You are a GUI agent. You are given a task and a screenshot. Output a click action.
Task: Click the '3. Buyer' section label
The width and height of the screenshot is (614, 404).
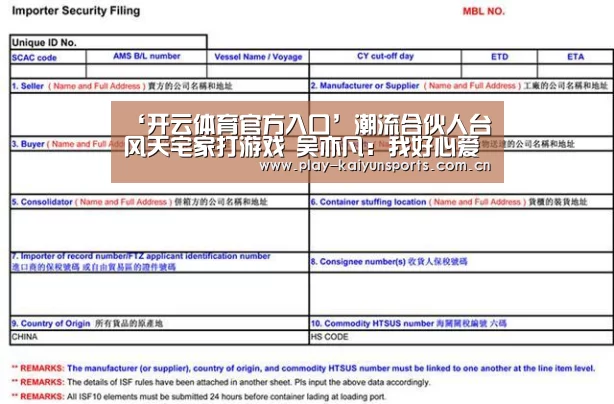click(x=28, y=144)
